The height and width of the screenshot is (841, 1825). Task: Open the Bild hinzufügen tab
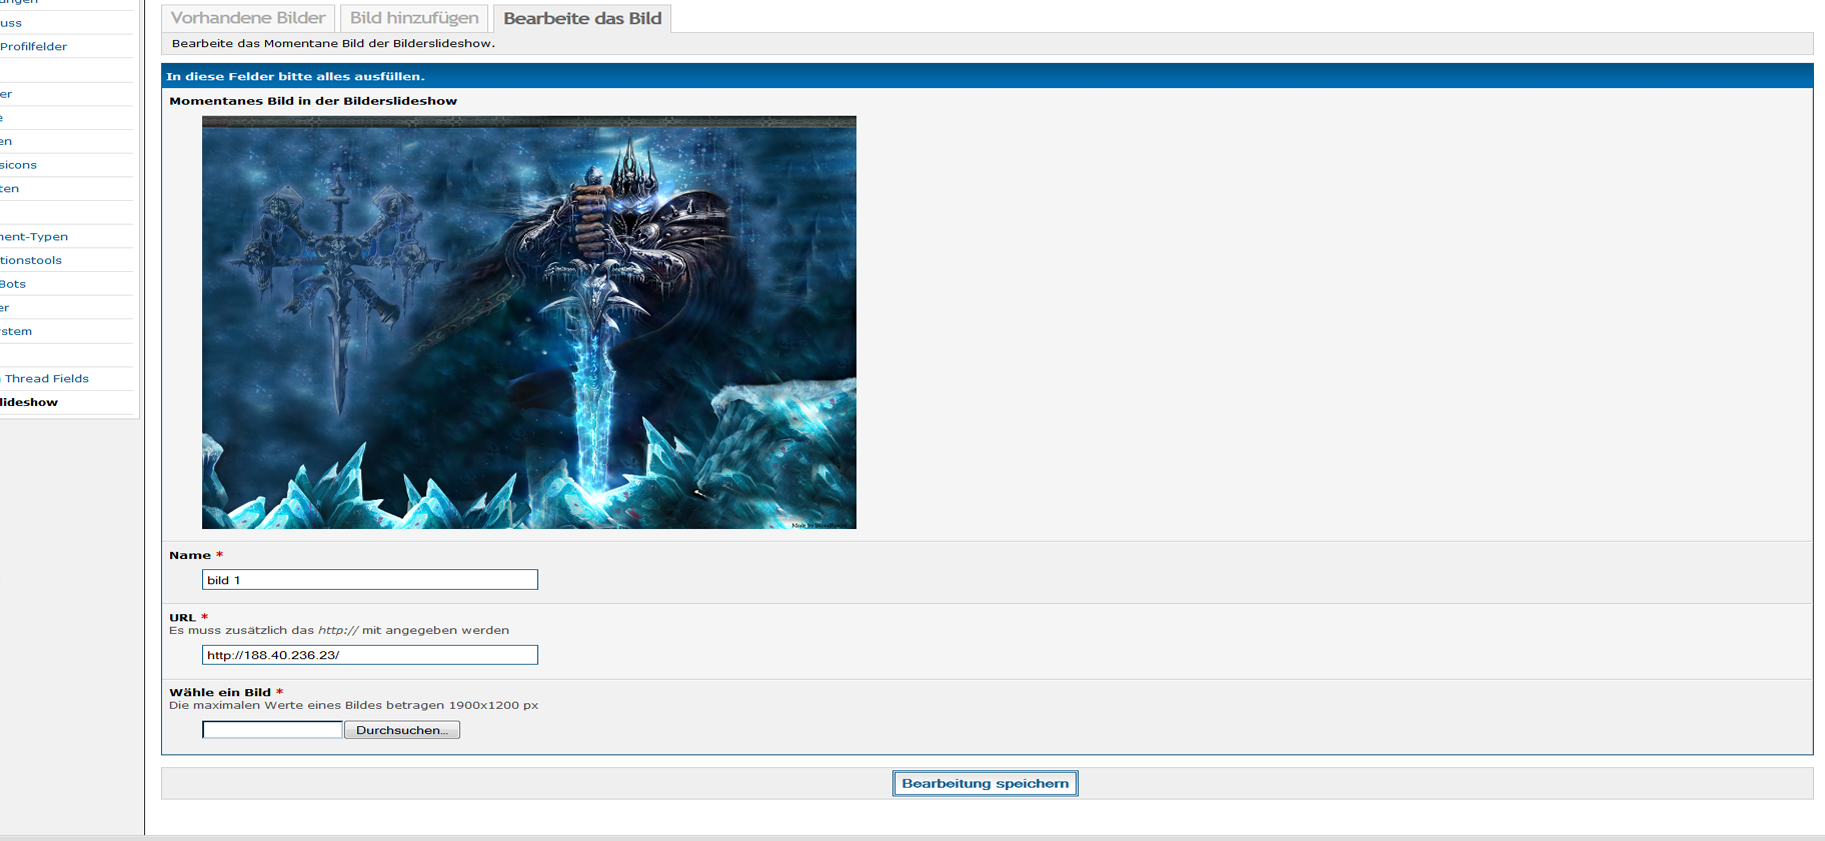click(x=414, y=18)
